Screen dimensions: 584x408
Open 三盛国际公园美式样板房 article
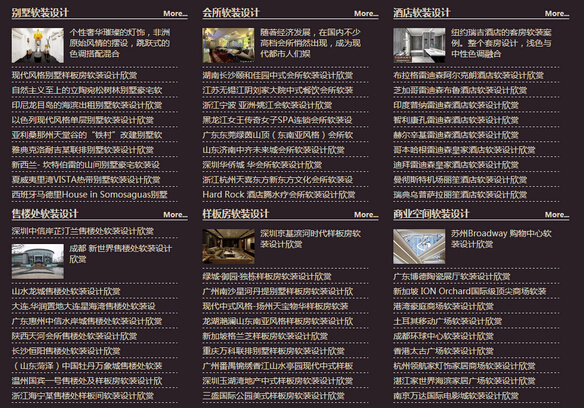click(273, 396)
